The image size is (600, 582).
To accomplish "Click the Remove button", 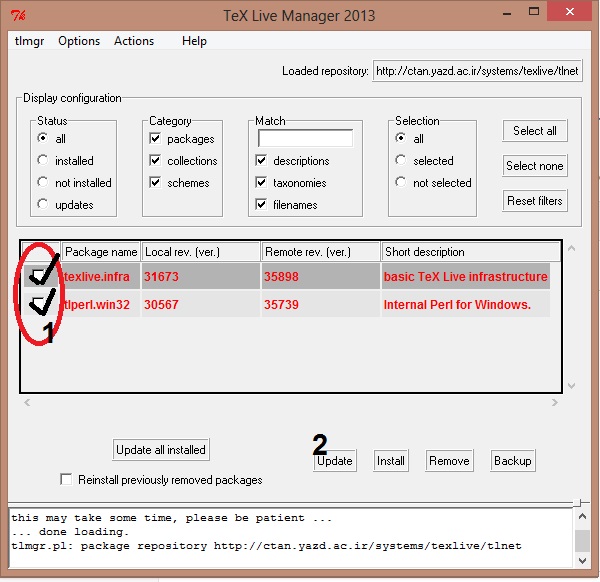I will coord(449,461).
